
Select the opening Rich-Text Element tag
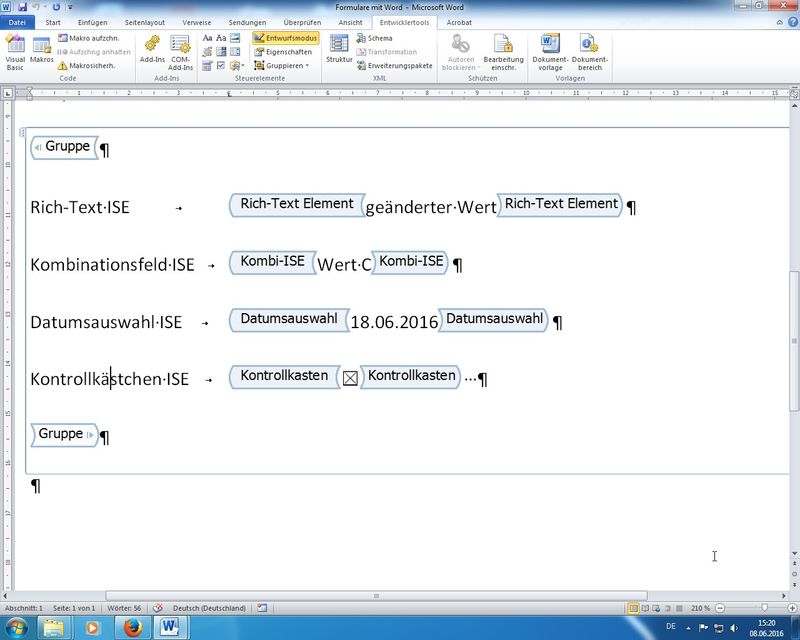click(x=297, y=204)
